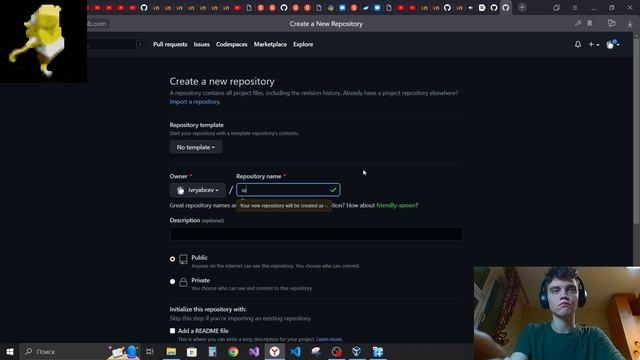Open the browser hamburger menu
Image resolution: width=640 pixels, height=360 pixels.
click(575, 7)
